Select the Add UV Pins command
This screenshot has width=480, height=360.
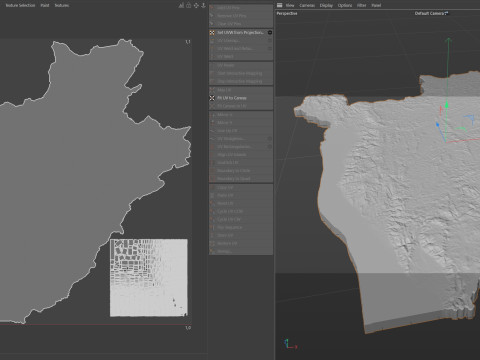(x=241, y=7)
